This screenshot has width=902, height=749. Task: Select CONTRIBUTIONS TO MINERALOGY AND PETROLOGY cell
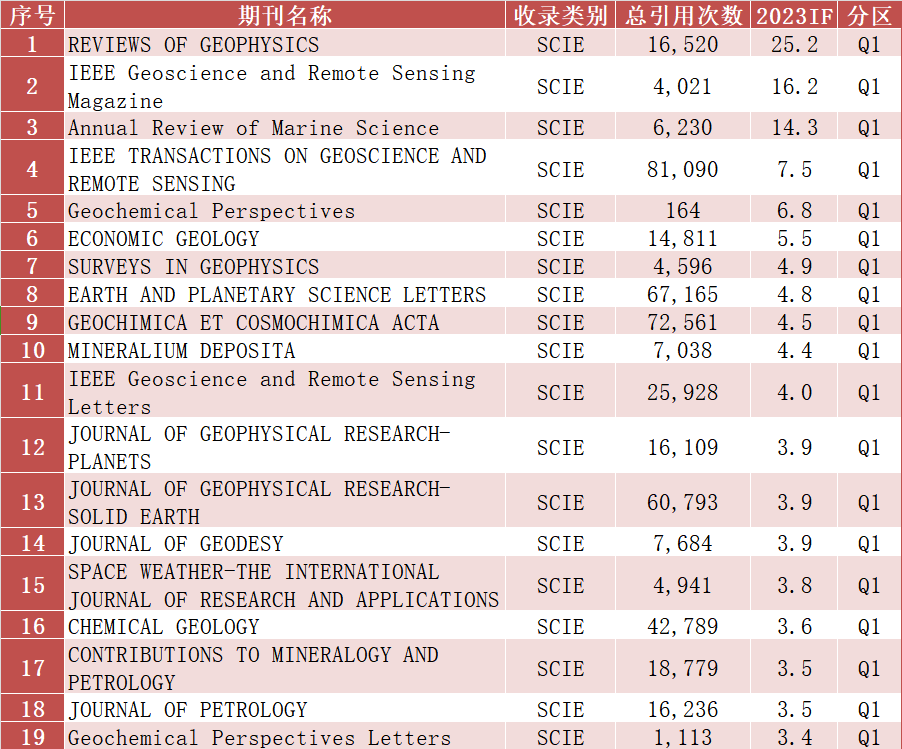tap(285, 667)
